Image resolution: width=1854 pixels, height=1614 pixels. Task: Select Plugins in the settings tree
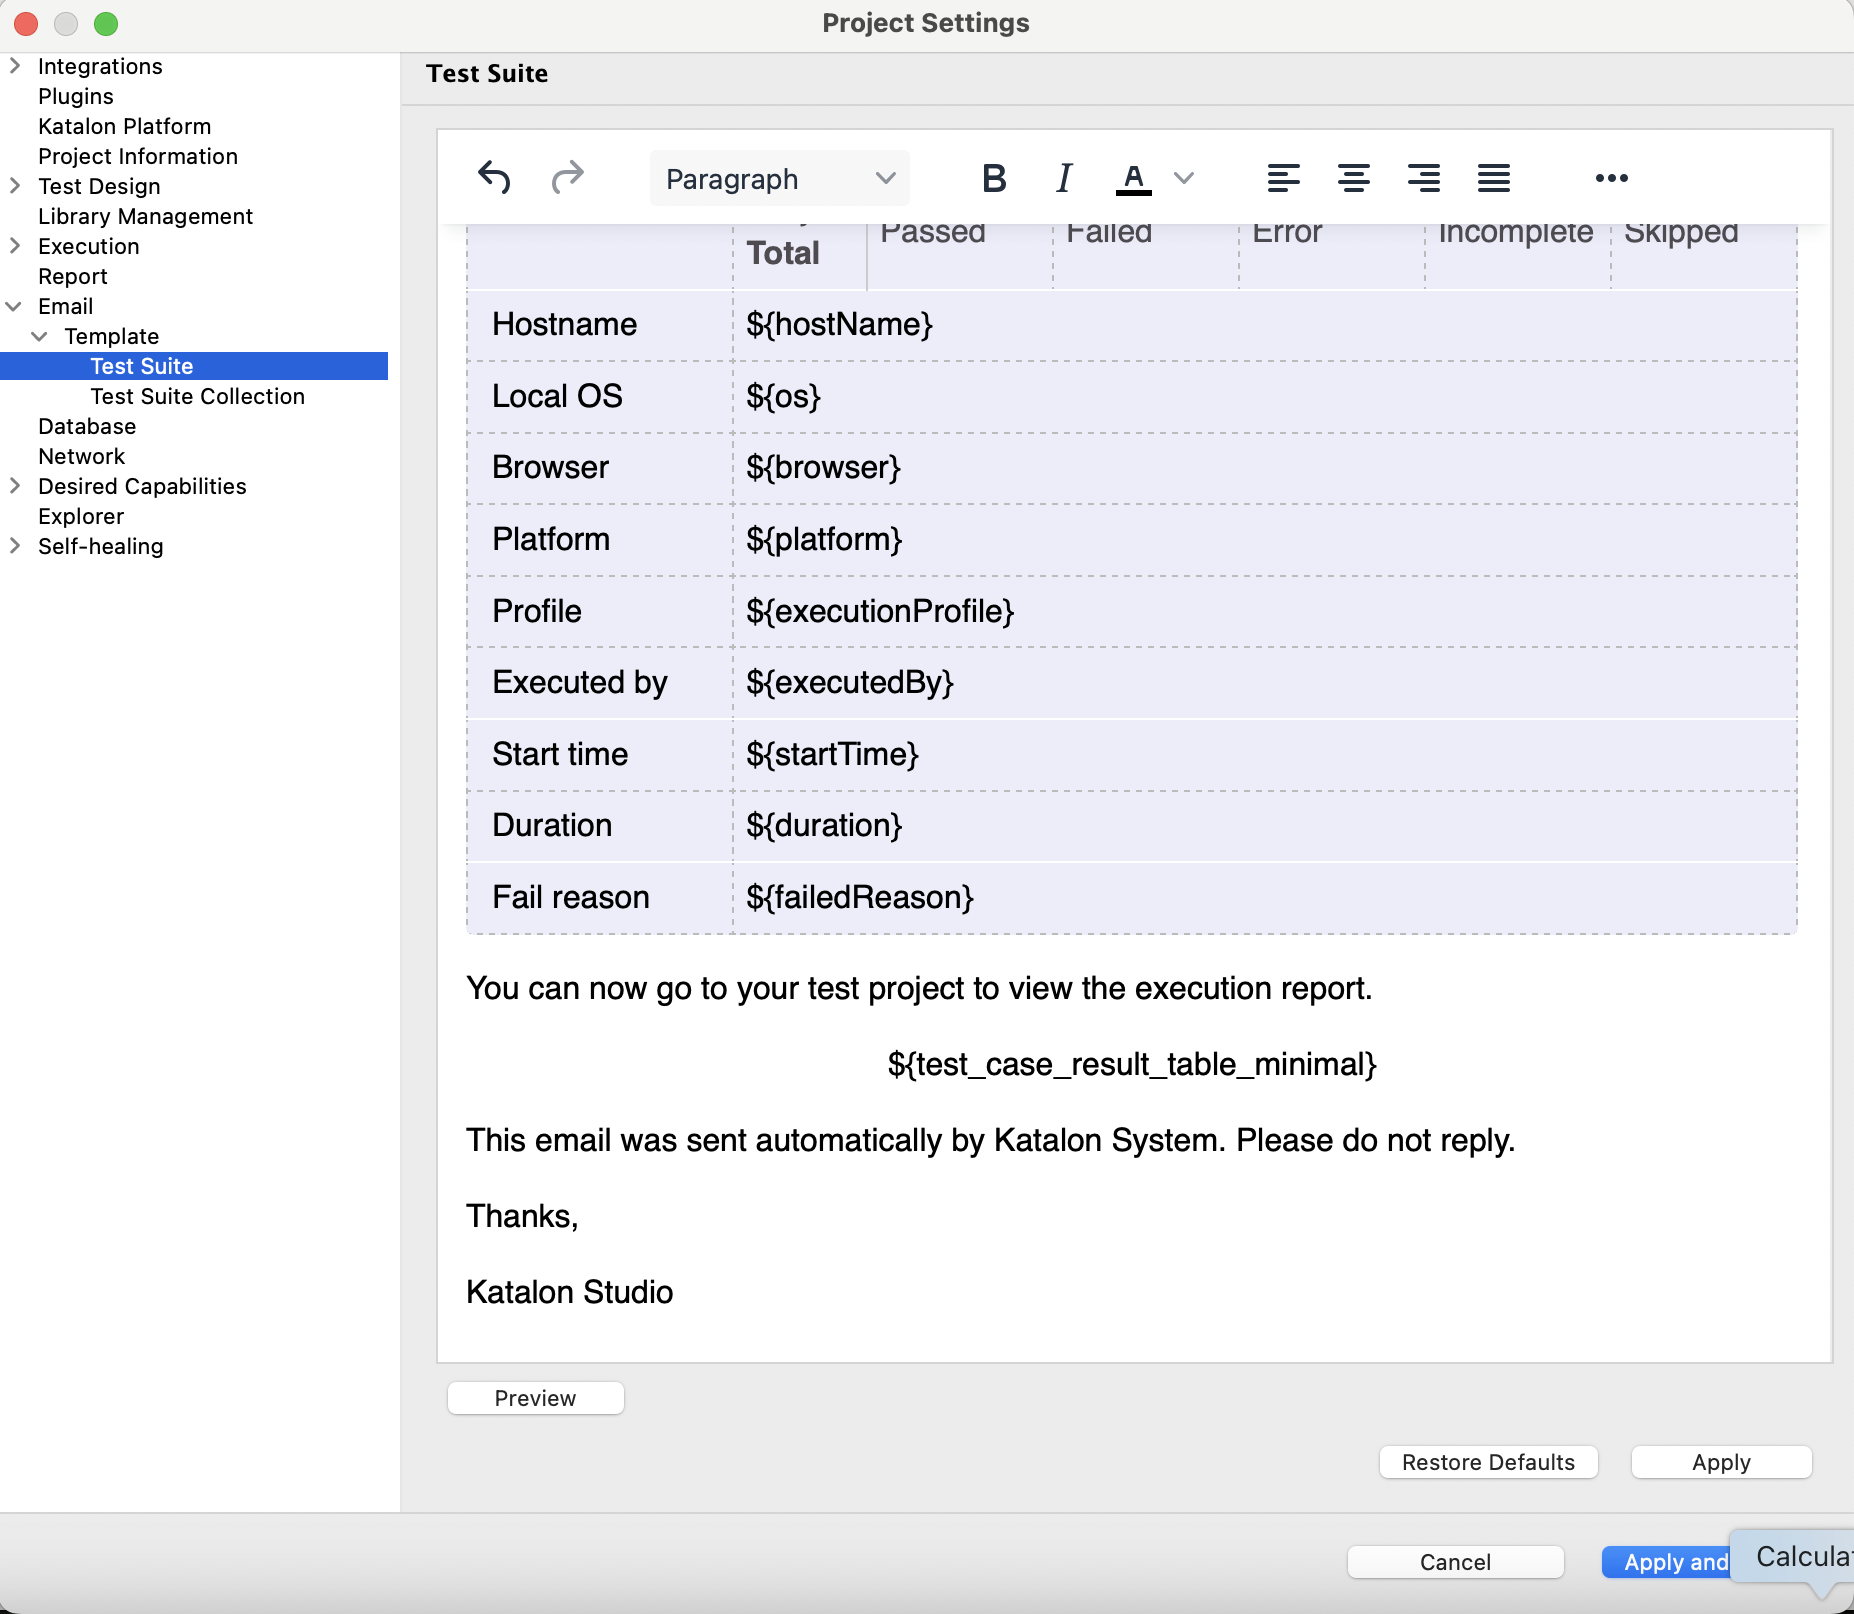tap(76, 96)
